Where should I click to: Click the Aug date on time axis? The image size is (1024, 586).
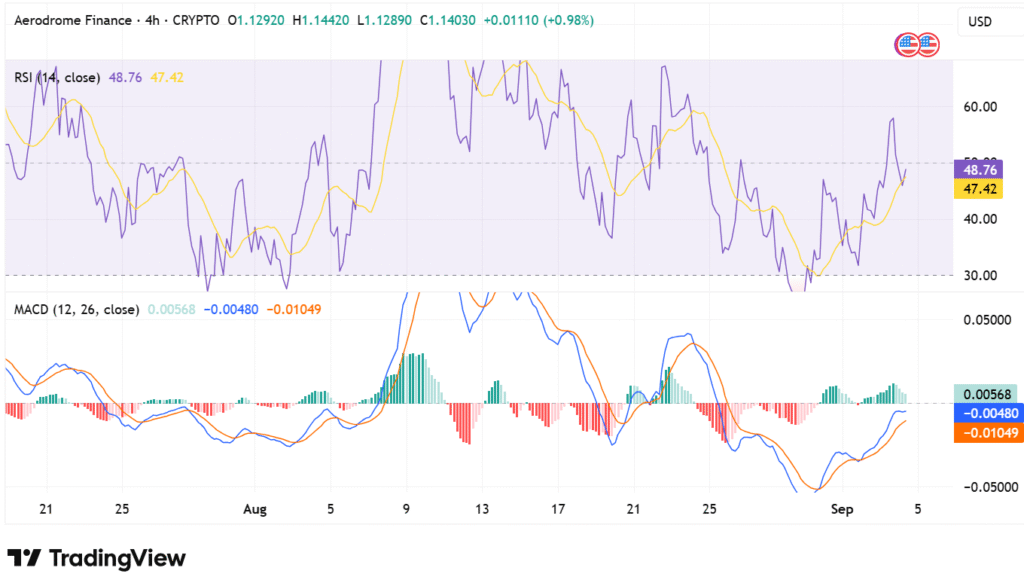pos(255,510)
